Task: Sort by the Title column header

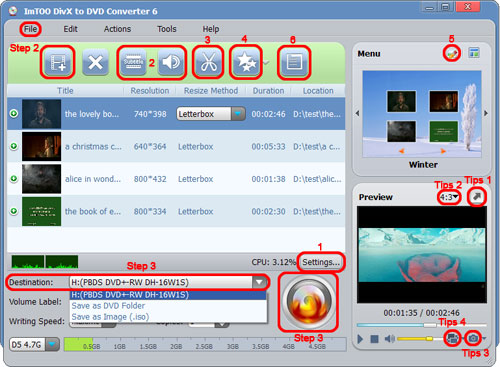Action: click(65, 91)
